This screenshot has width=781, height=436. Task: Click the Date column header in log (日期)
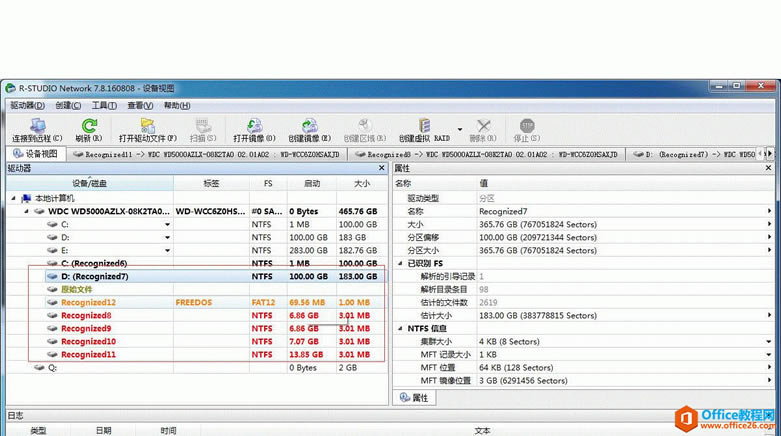[x=104, y=431]
